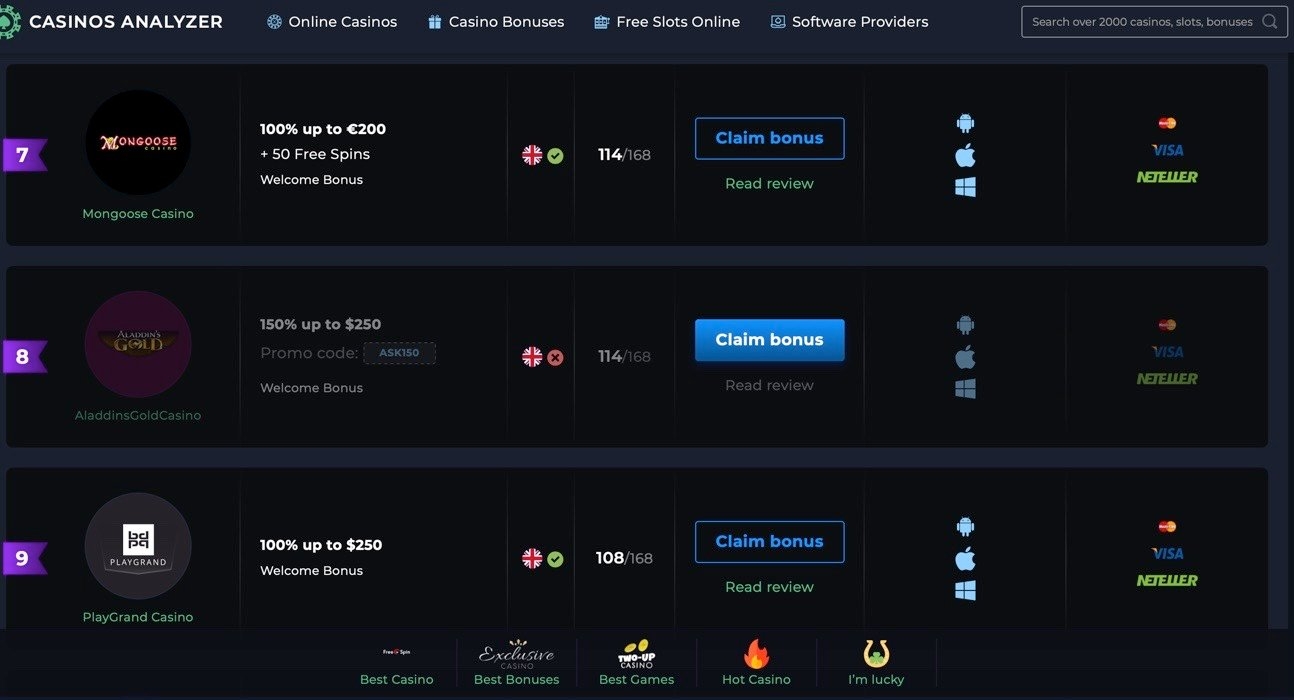1294x700 pixels.
Task: Click the Visa icon in Mongoose row
Action: (x=1167, y=150)
